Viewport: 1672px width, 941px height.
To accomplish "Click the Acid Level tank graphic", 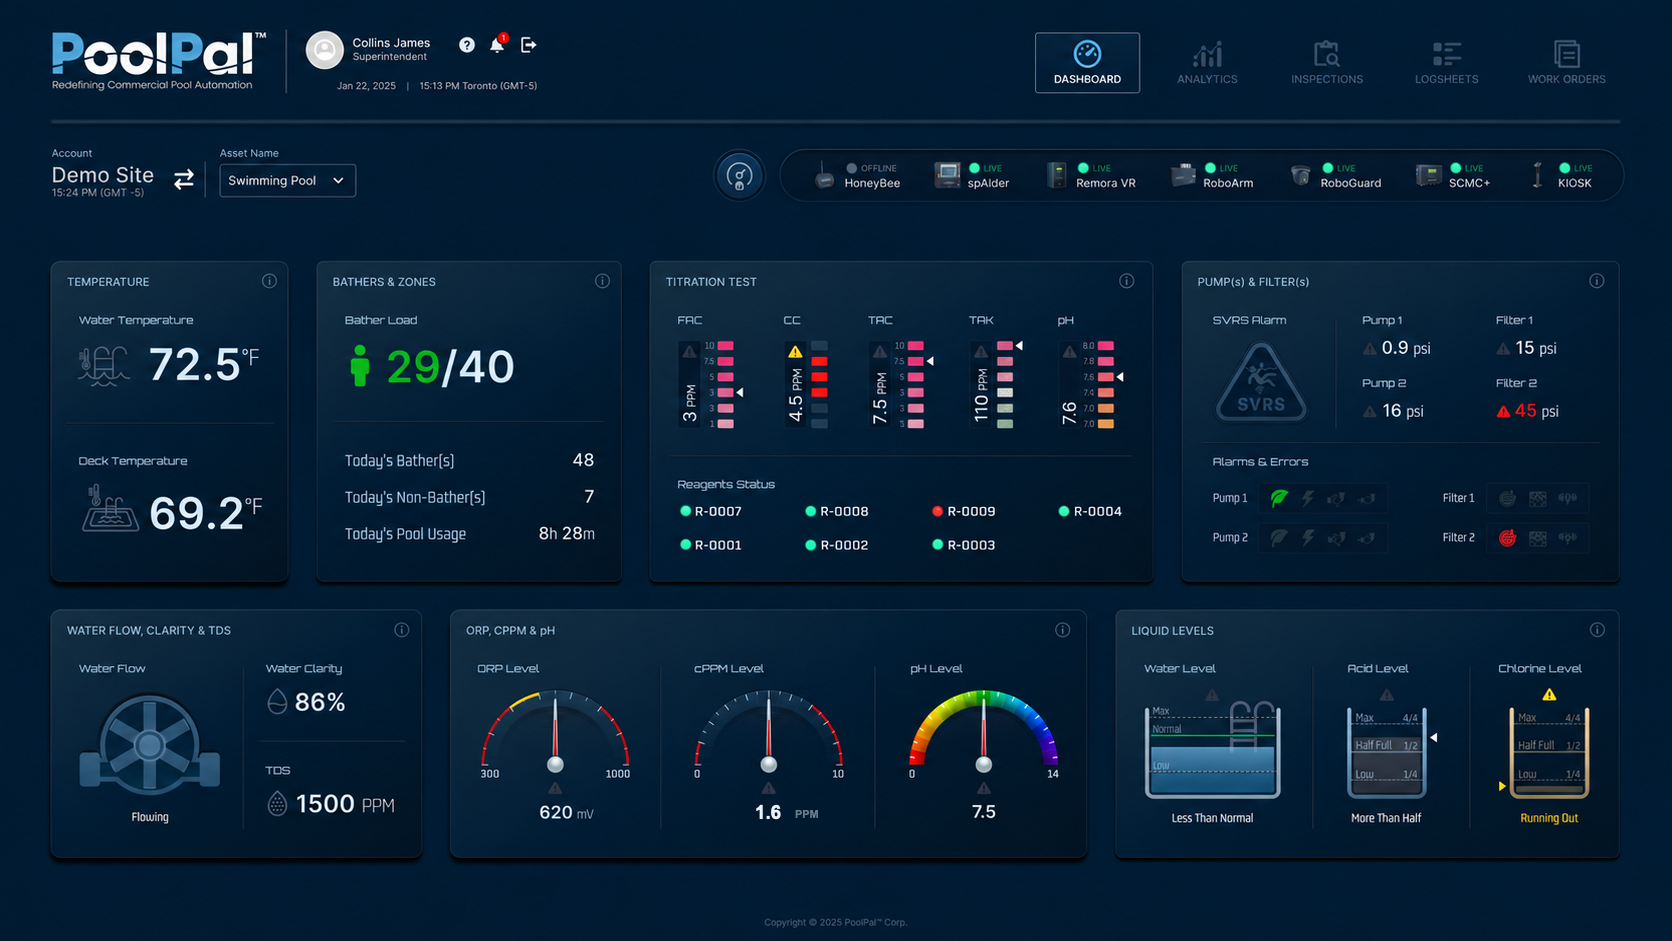I will pyautogui.click(x=1386, y=752).
